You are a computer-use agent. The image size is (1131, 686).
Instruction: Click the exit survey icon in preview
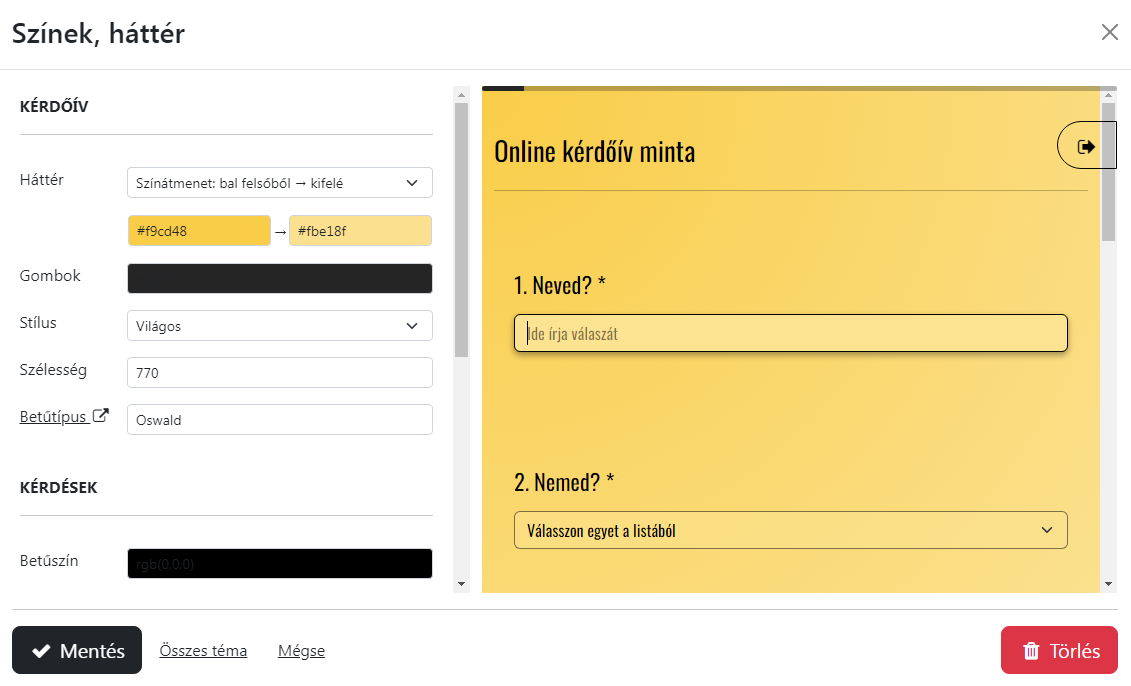tap(1086, 146)
